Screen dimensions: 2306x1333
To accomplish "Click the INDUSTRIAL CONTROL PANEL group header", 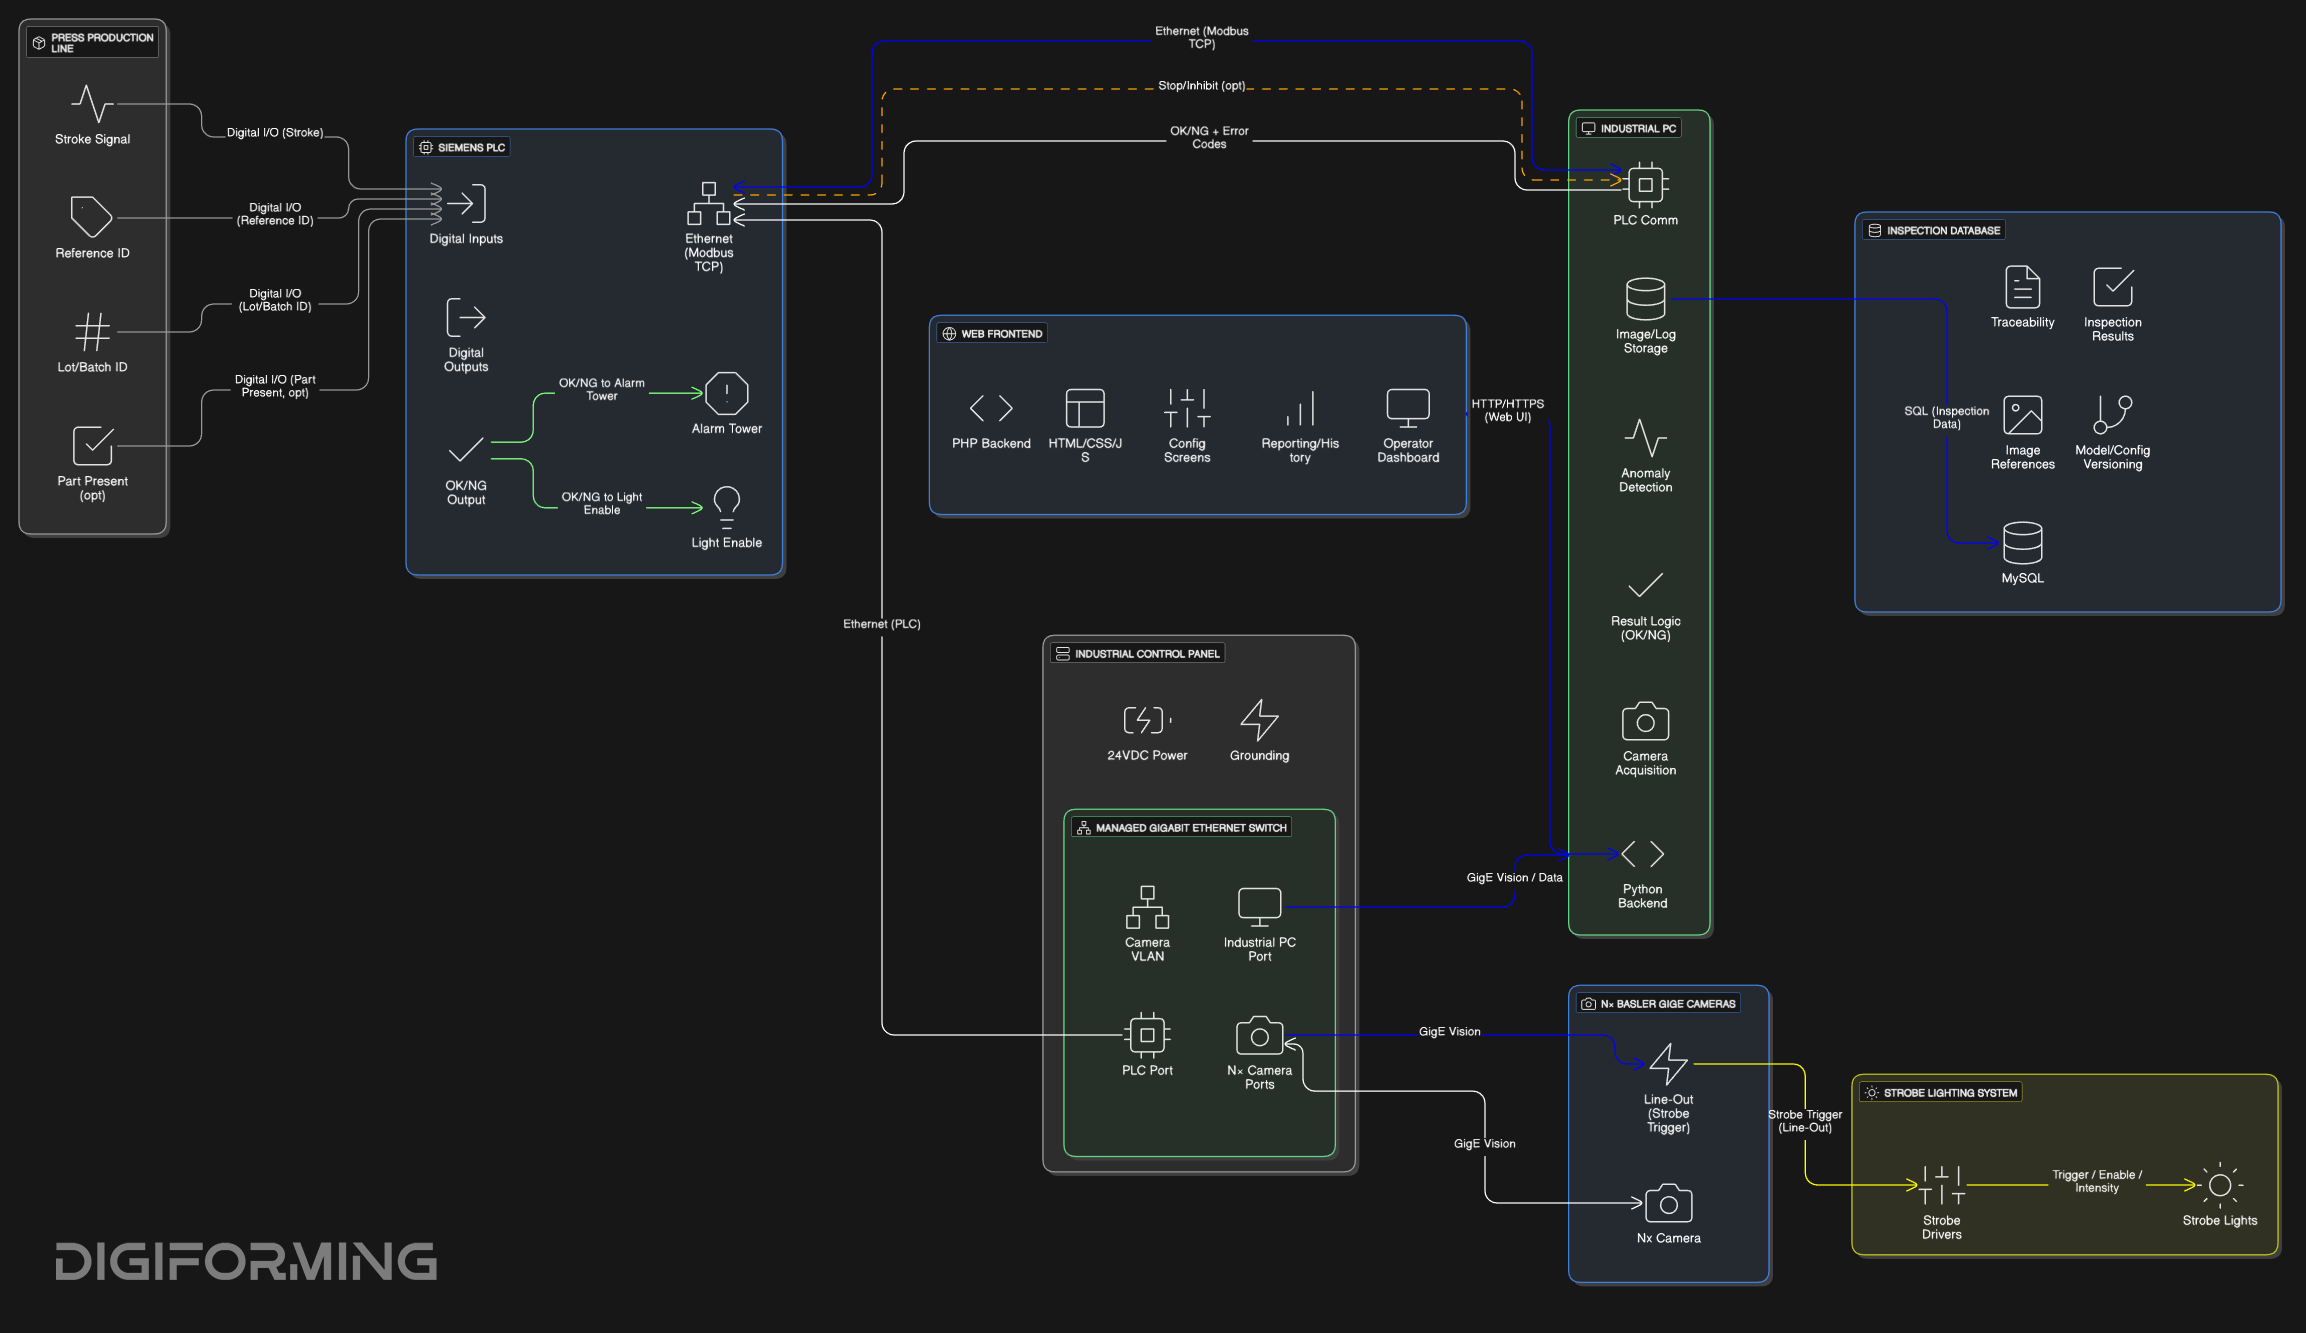I will click(x=1138, y=654).
